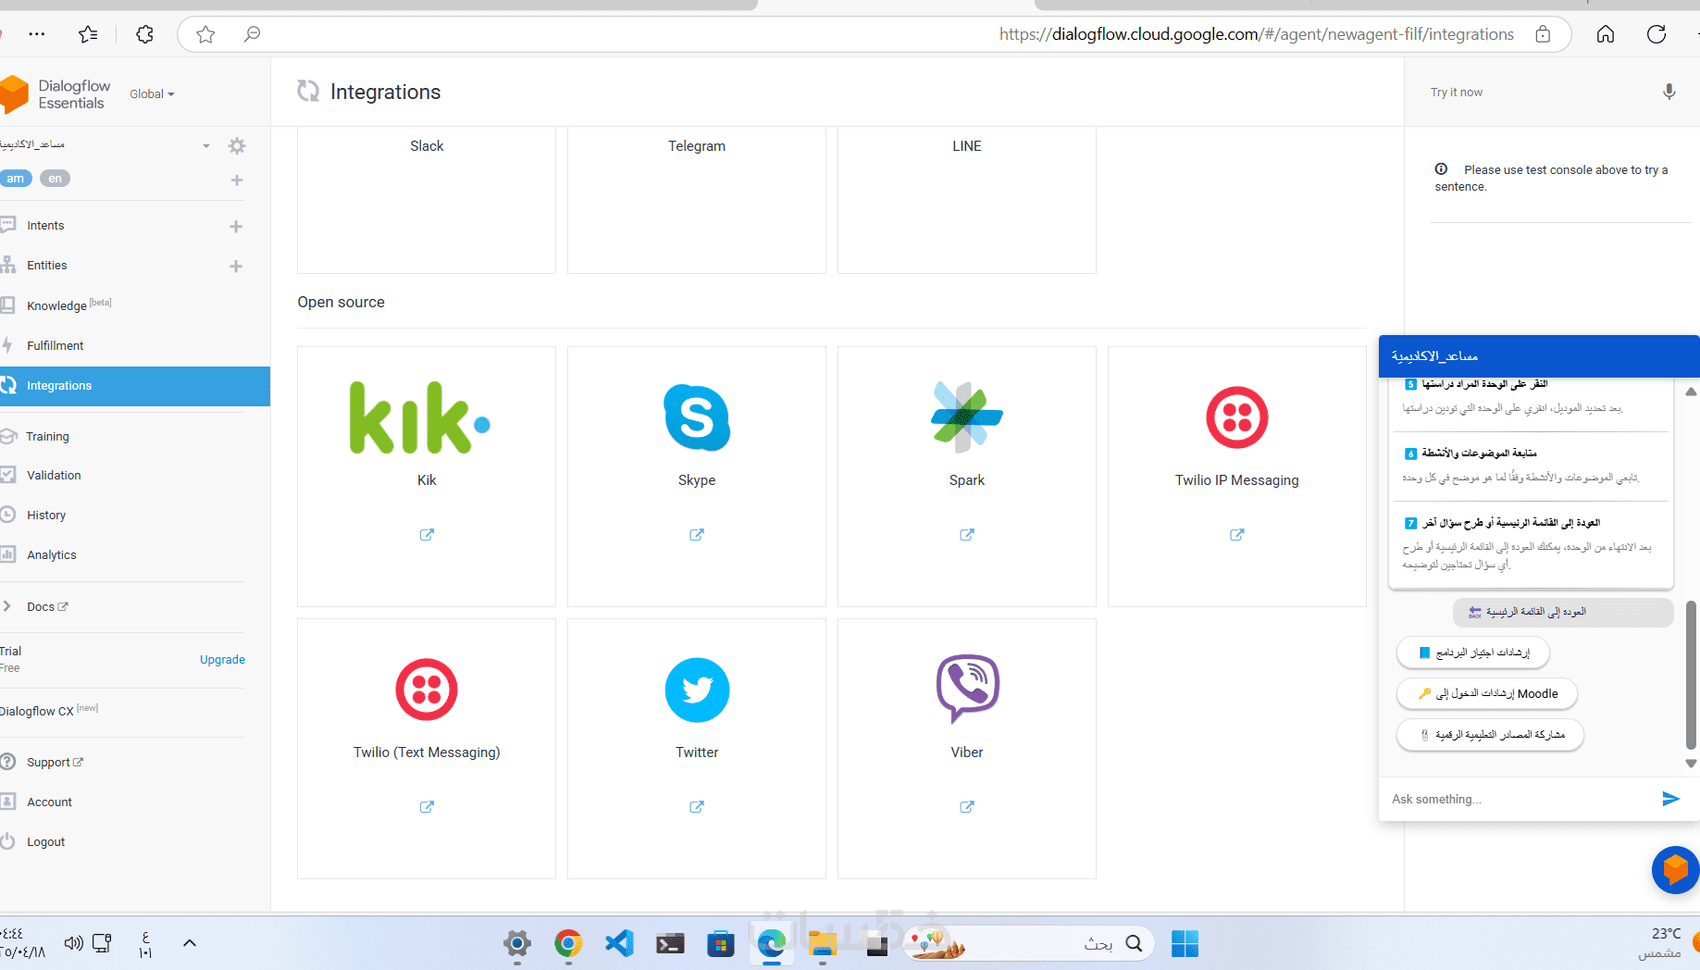
Task: Select the Telegram integration card
Action: coord(697,199)
